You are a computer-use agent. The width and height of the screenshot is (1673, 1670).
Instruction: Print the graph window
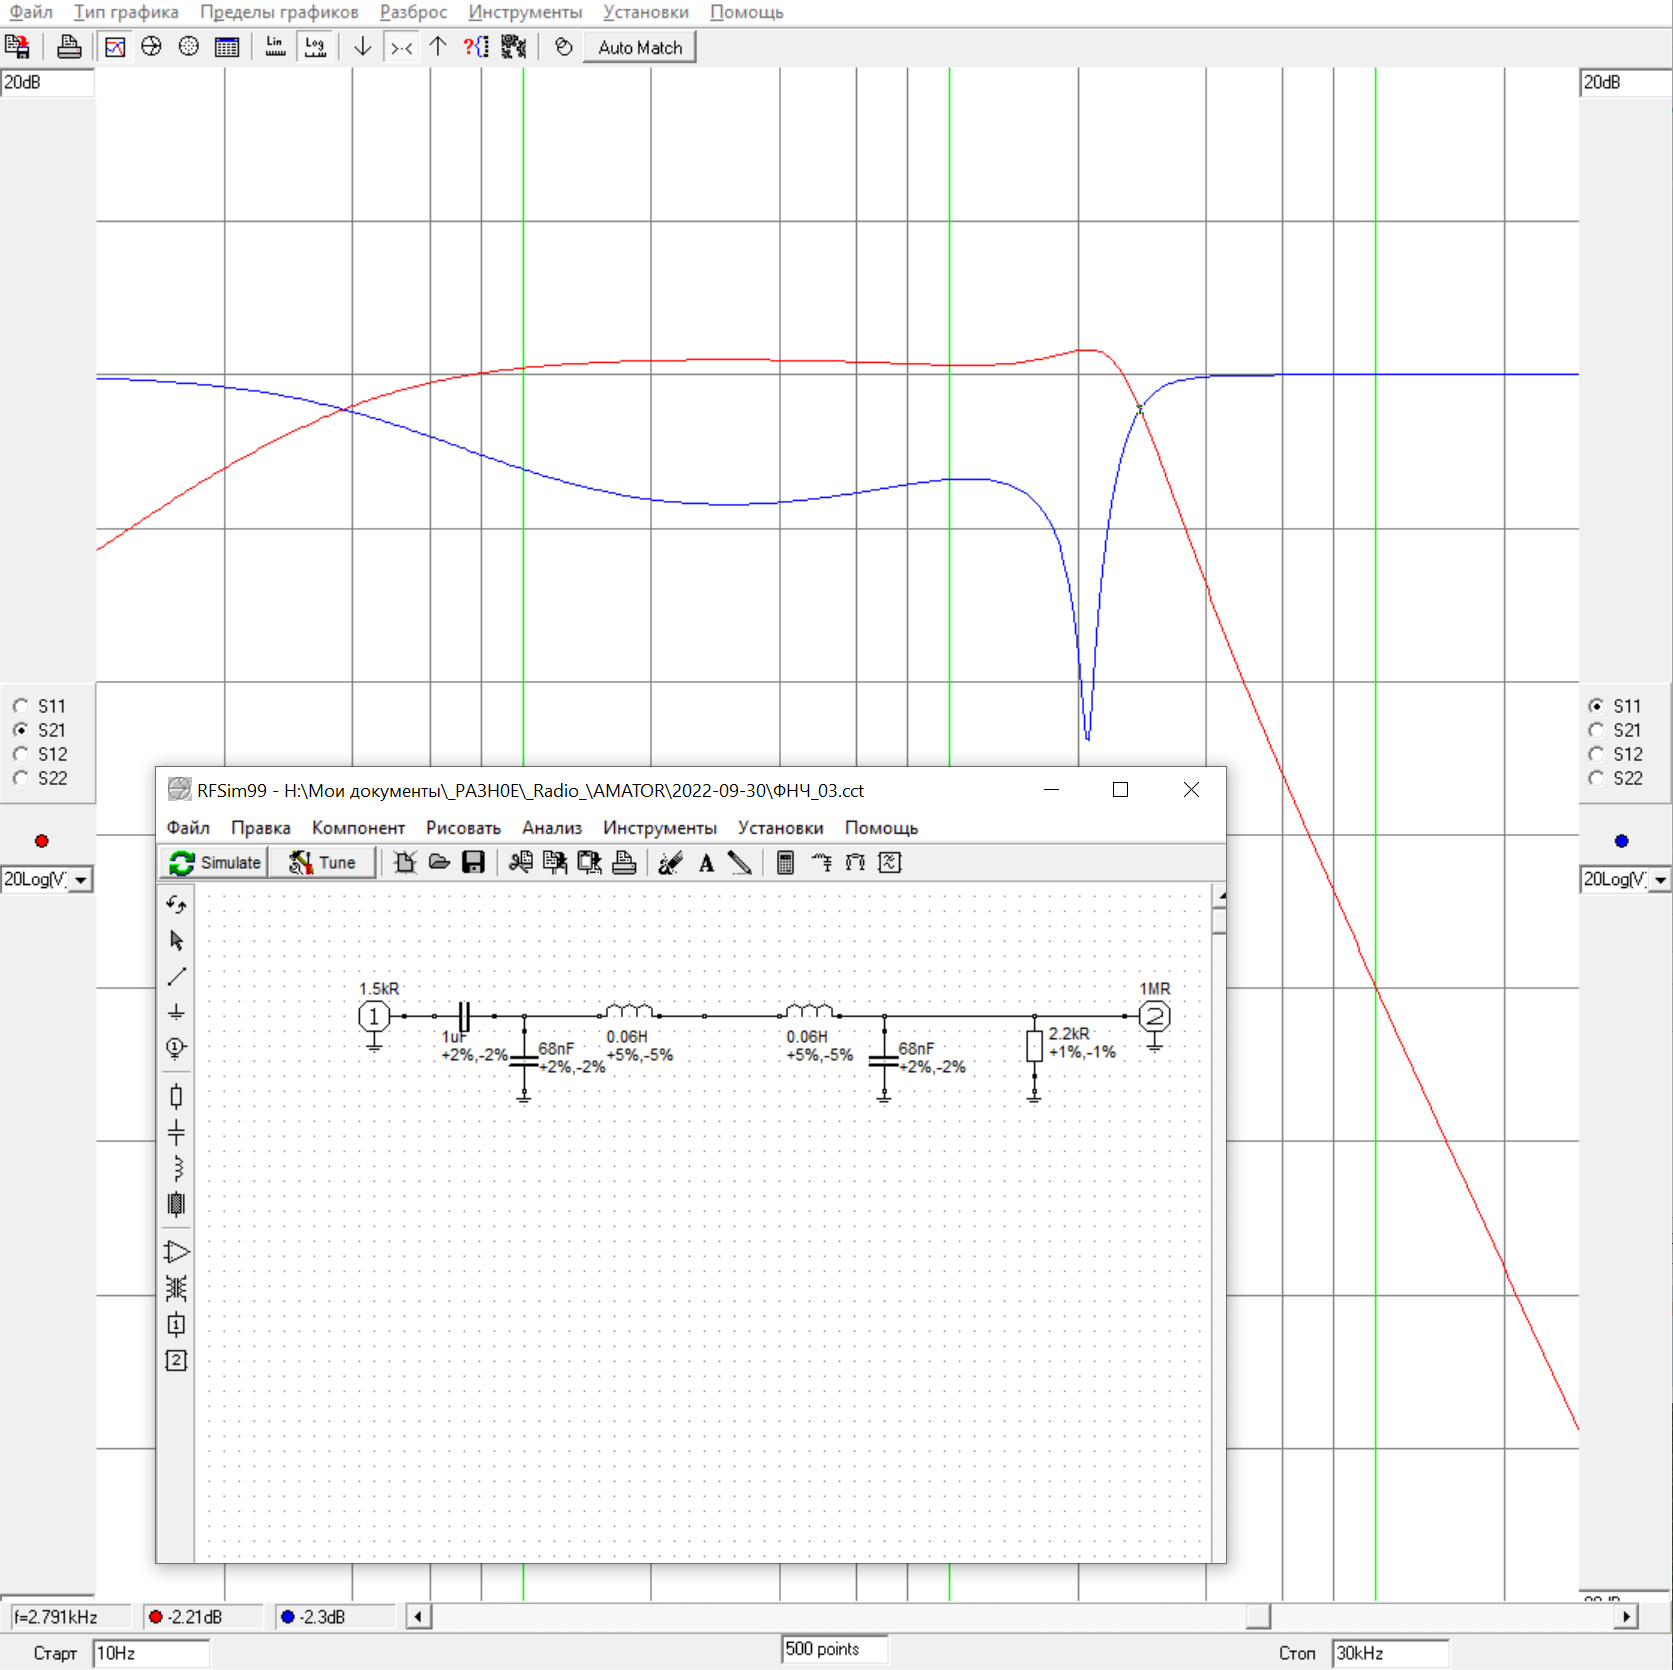[x=69, y=47]
